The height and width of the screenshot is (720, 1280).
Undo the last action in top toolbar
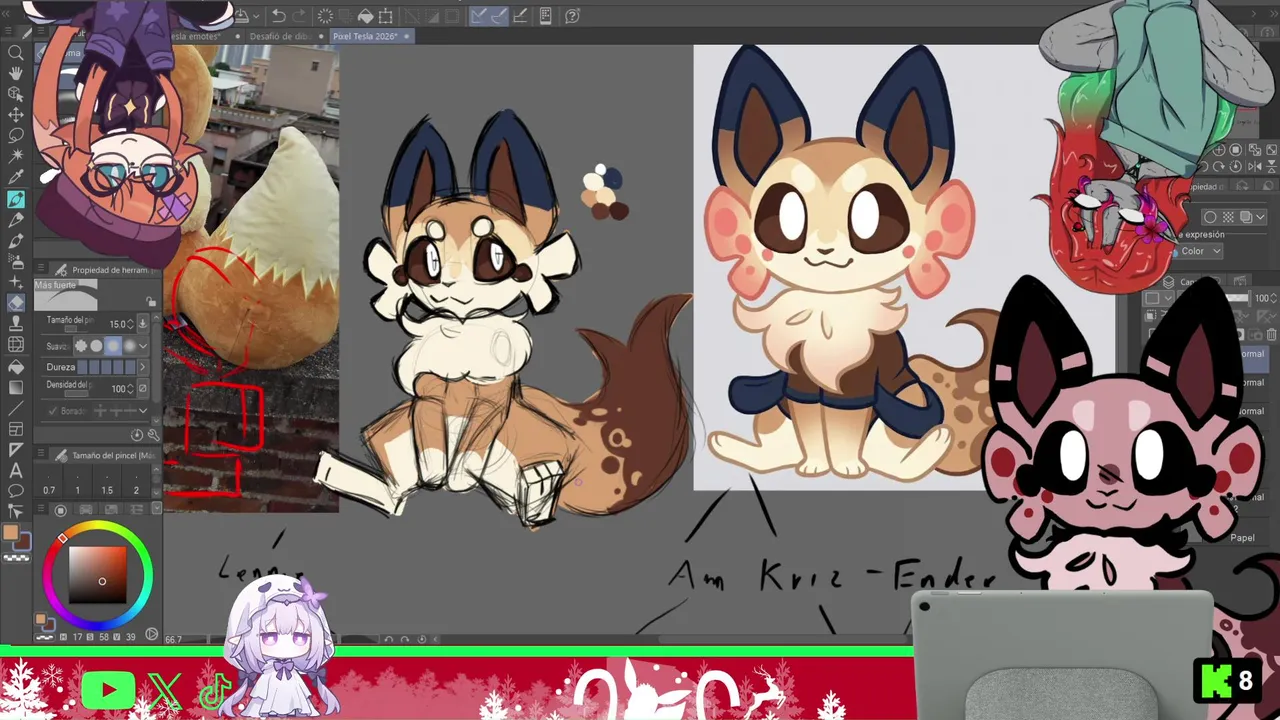pos(278,16)
